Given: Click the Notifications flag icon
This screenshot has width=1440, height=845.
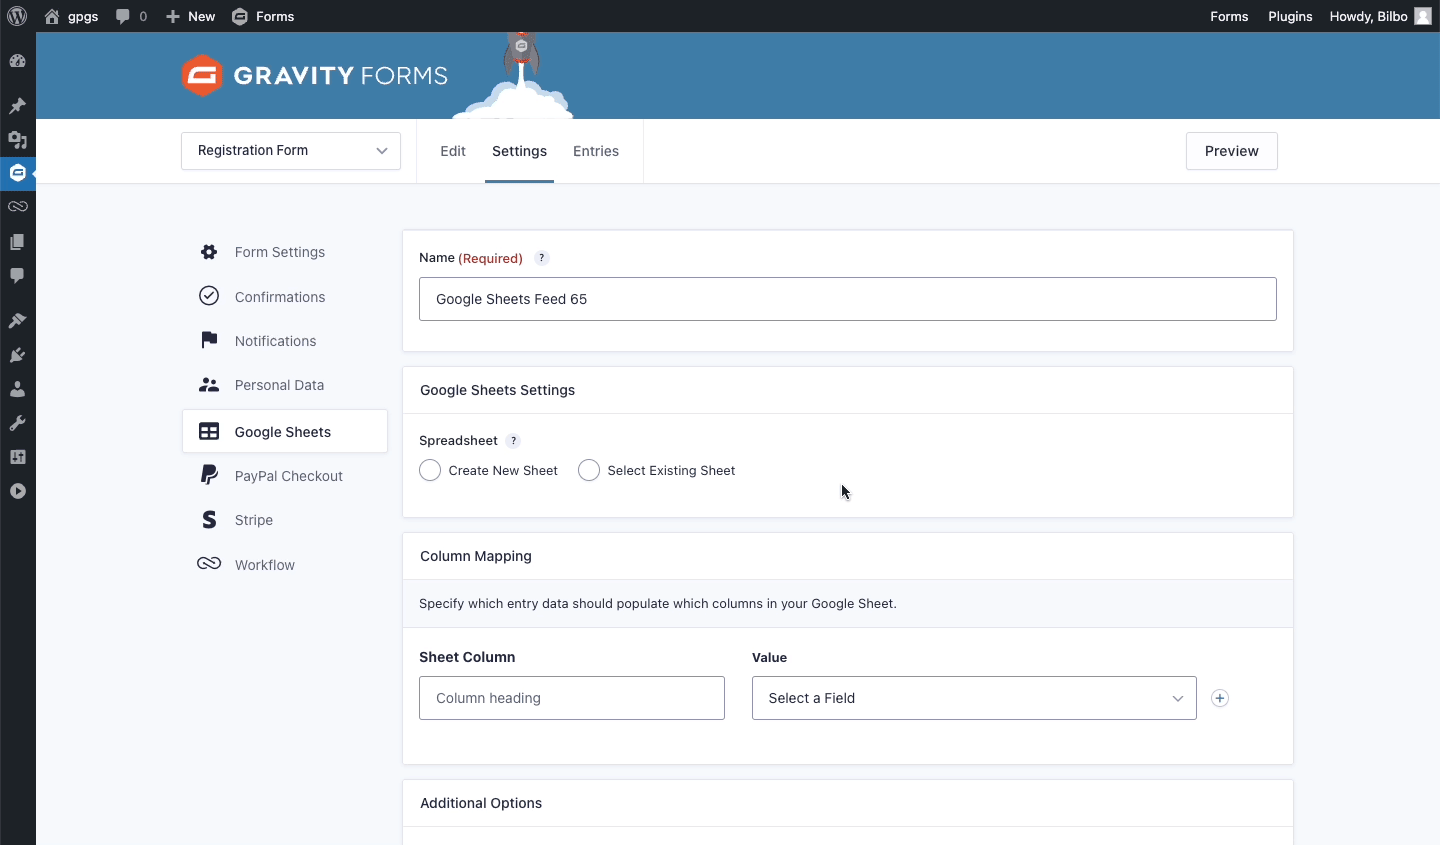Looking at the screenshot, I should point(209,340).
